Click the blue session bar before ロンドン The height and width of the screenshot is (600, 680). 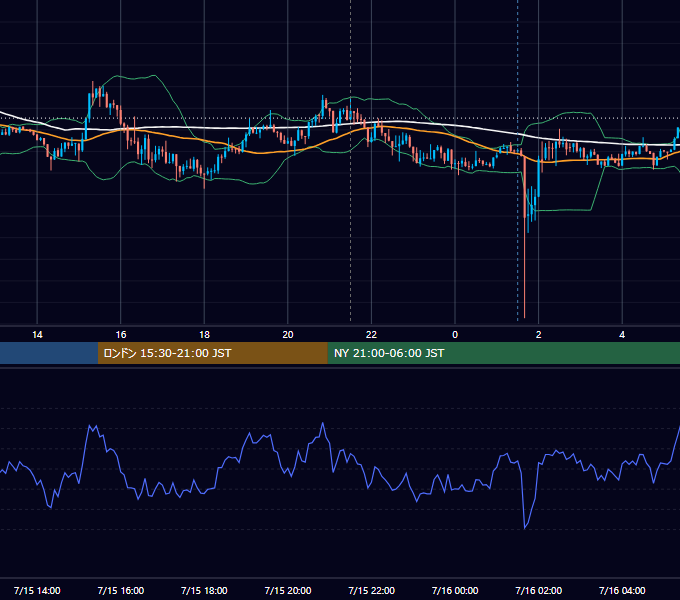[49, 353]
